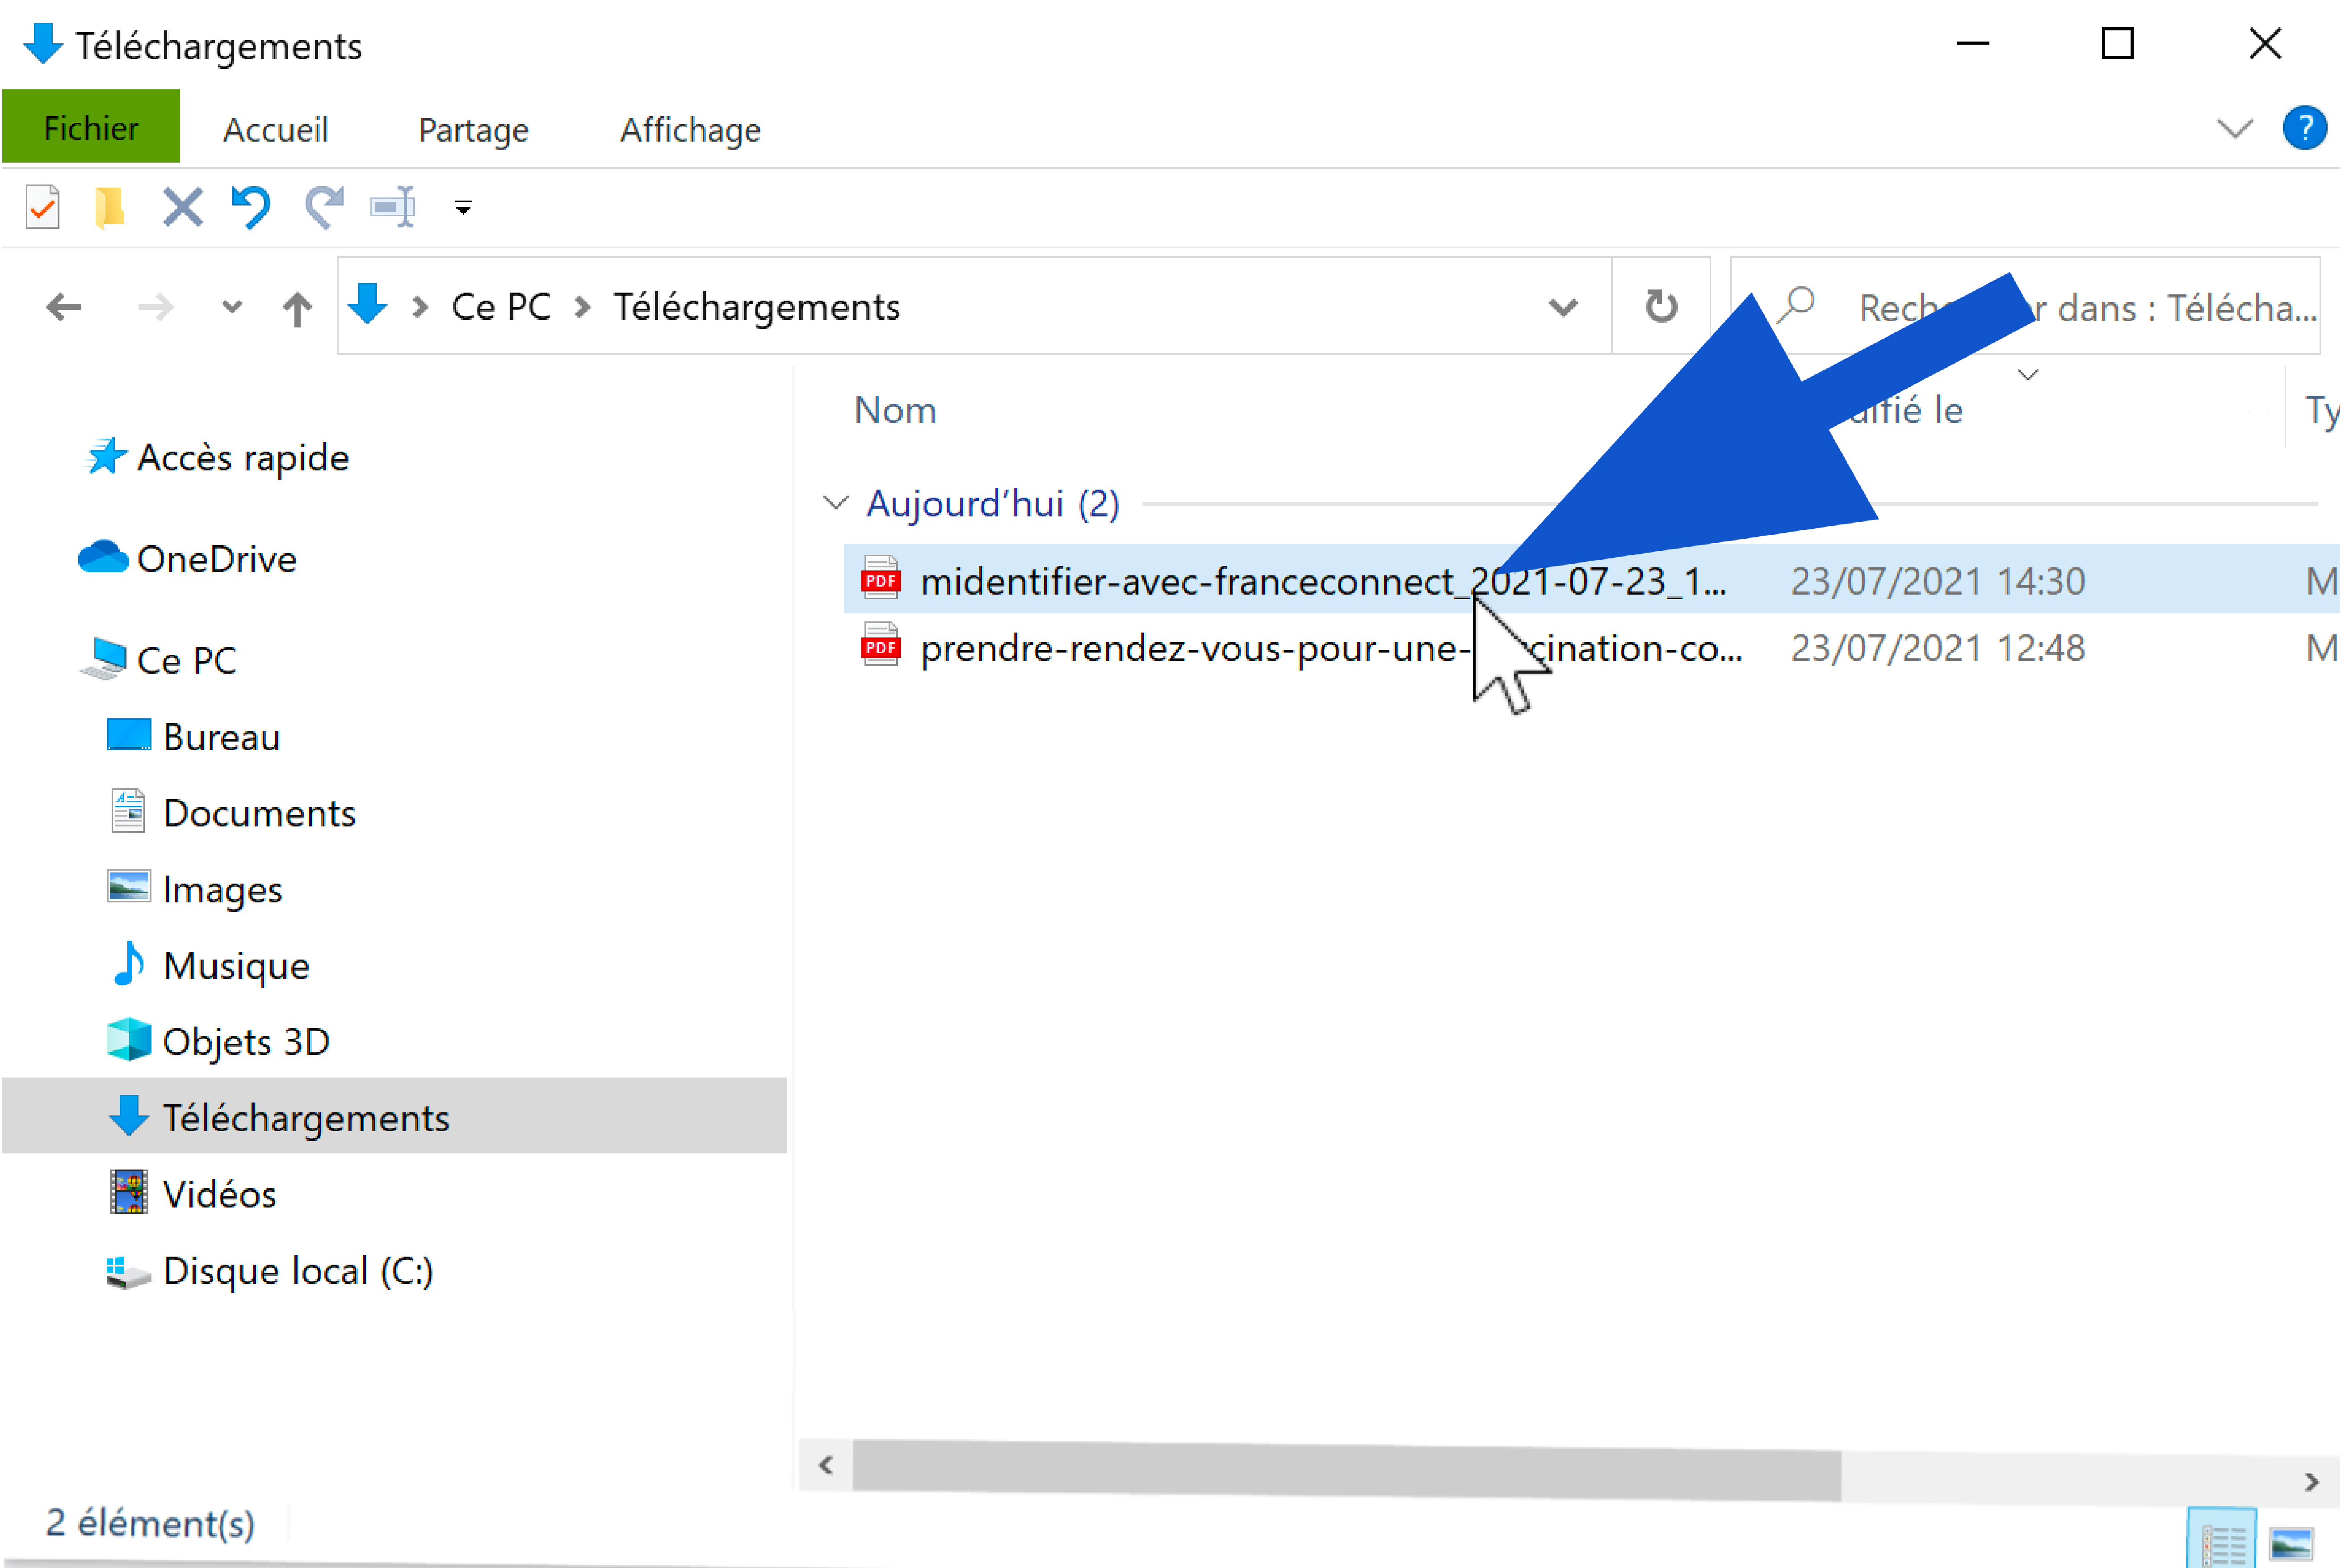Screen dimensions: 2341x1568
Task: Minimize the Téléchargements window
Action: pos(1973,43)
